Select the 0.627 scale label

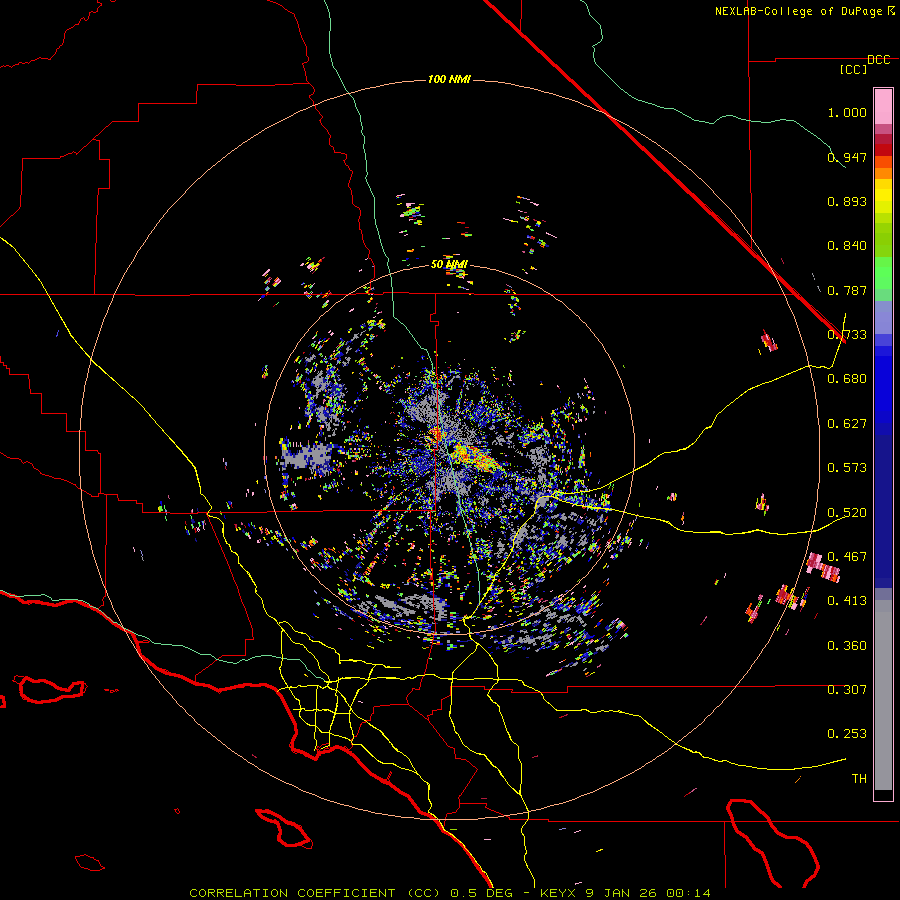click(847, 424)
